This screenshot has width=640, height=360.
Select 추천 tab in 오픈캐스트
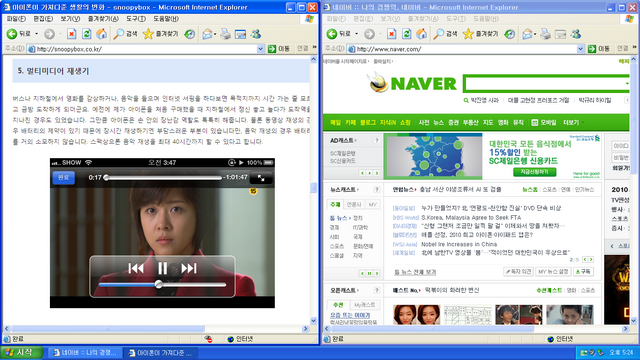[338, 305]
